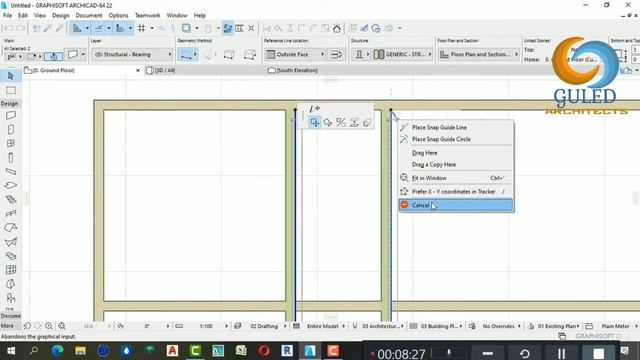Open the Structural - Bearing layer dropdown
640x360 pixels.
(133, 54)
